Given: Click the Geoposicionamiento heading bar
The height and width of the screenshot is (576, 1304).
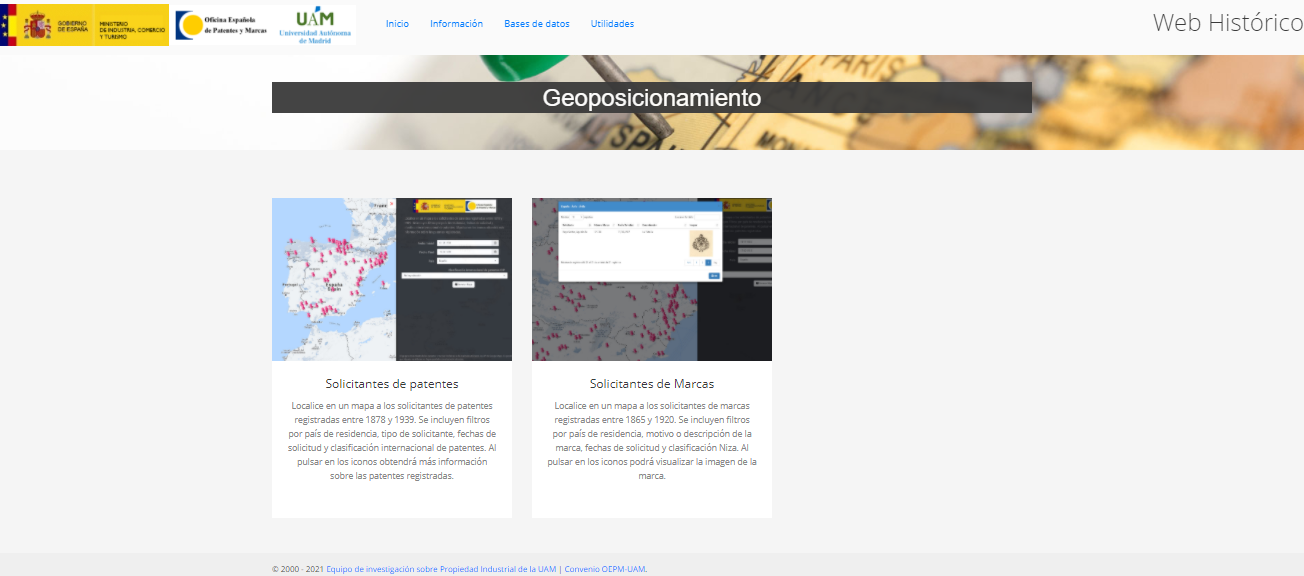Looking at the screenshot, I should pyautogui.click(x=651, y=98).
